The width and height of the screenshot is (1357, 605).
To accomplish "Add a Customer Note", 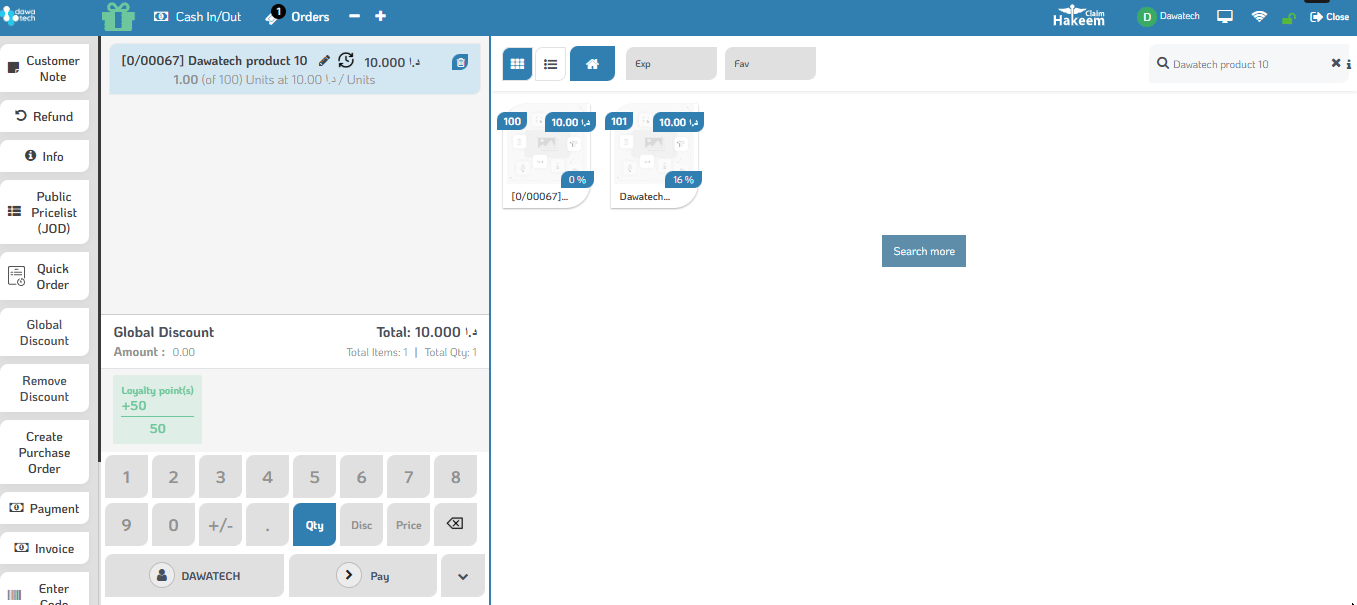I will click(44, 68).
